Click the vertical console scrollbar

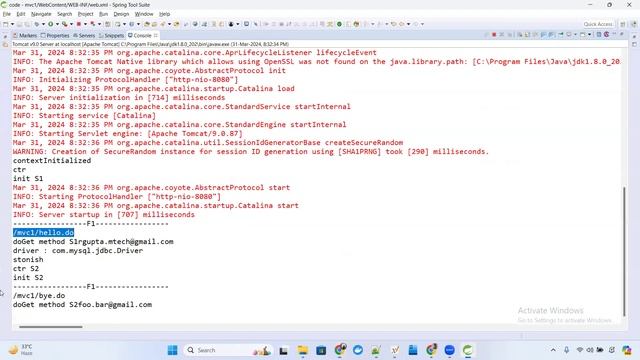point(624,251)
